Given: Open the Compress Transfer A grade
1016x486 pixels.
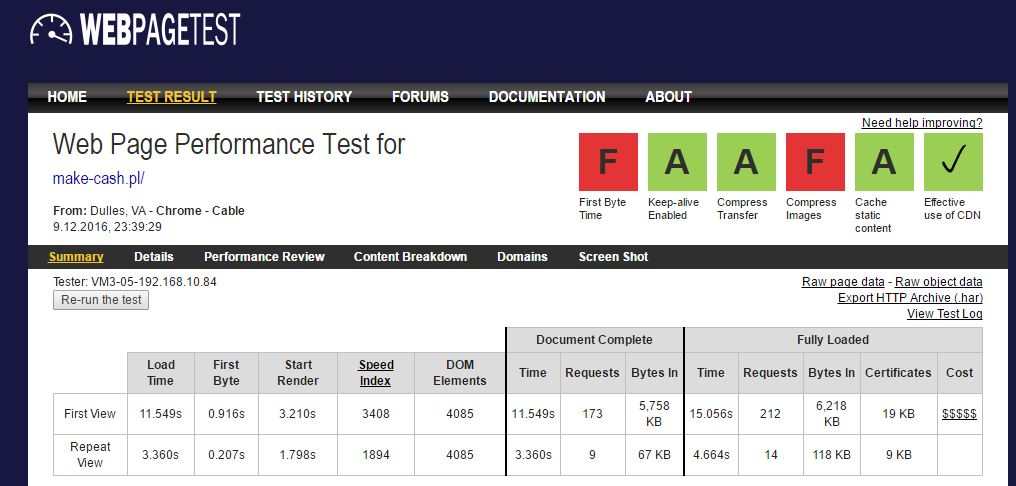Looking at the screenshot, I should click(746, 161).
